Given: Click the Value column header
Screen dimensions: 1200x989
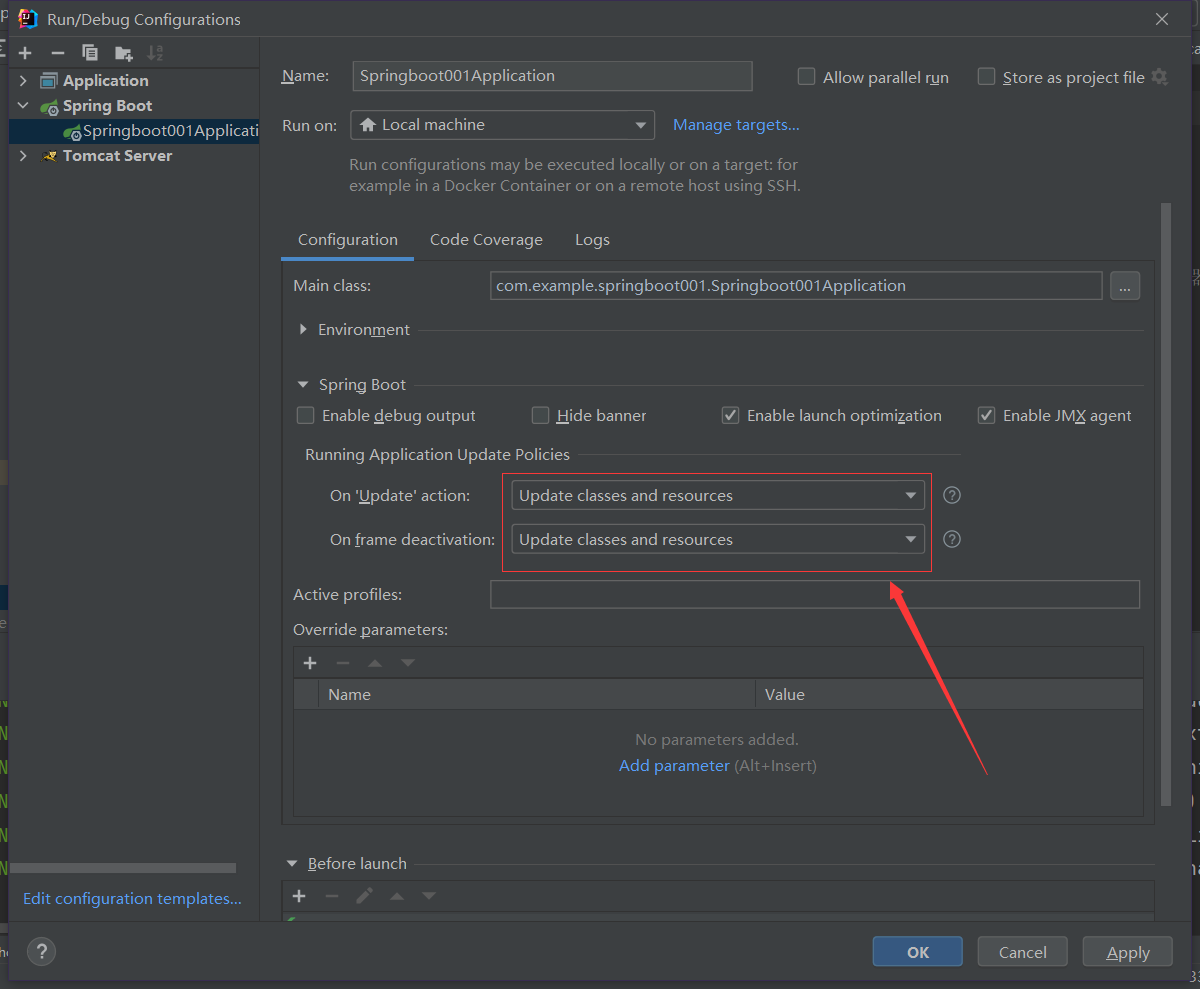Looking at the screenshot, I should 949,694.
